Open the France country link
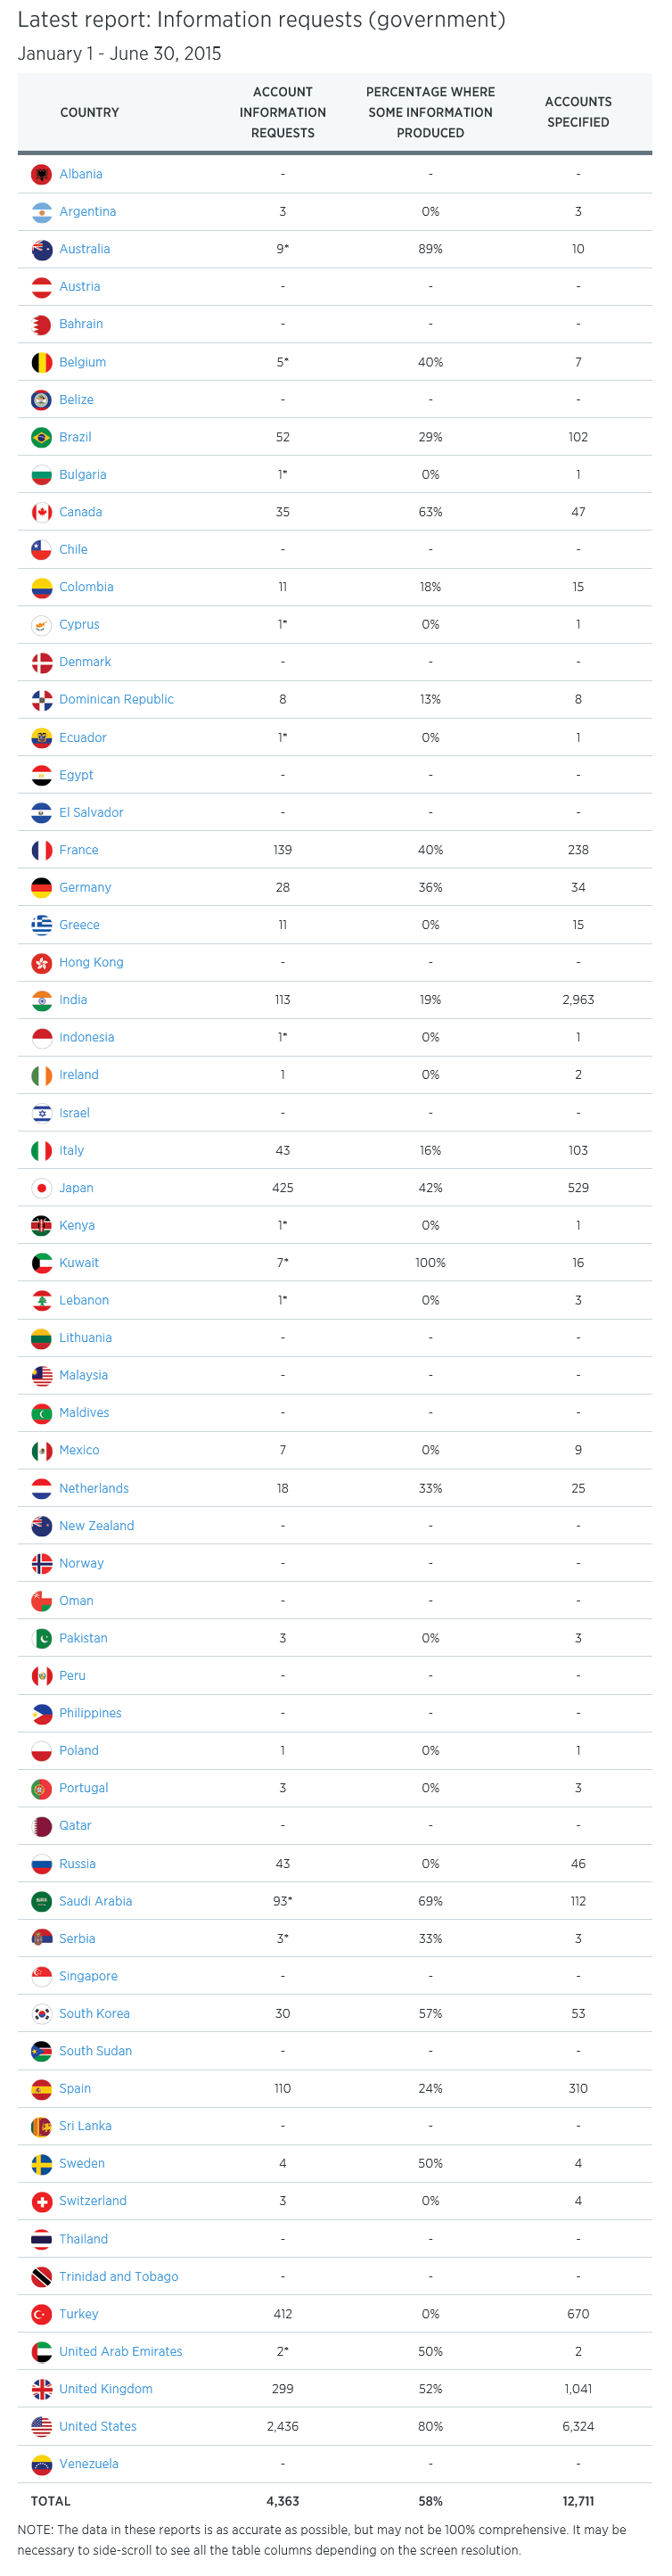672x2576 pixels. (x=78, y=850)
